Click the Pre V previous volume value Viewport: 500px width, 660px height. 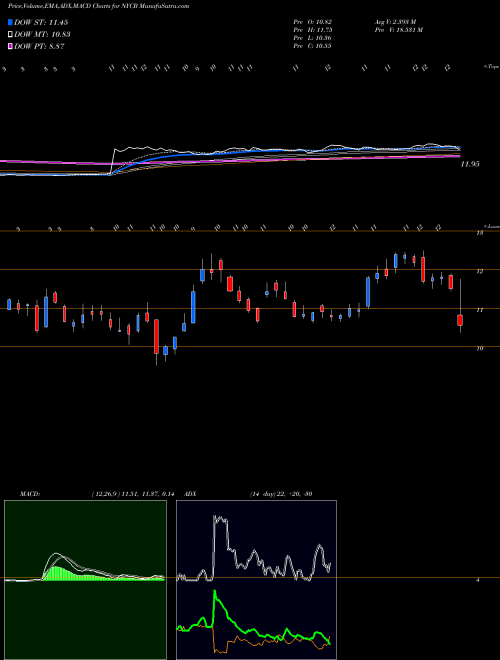tap(398, 30)
